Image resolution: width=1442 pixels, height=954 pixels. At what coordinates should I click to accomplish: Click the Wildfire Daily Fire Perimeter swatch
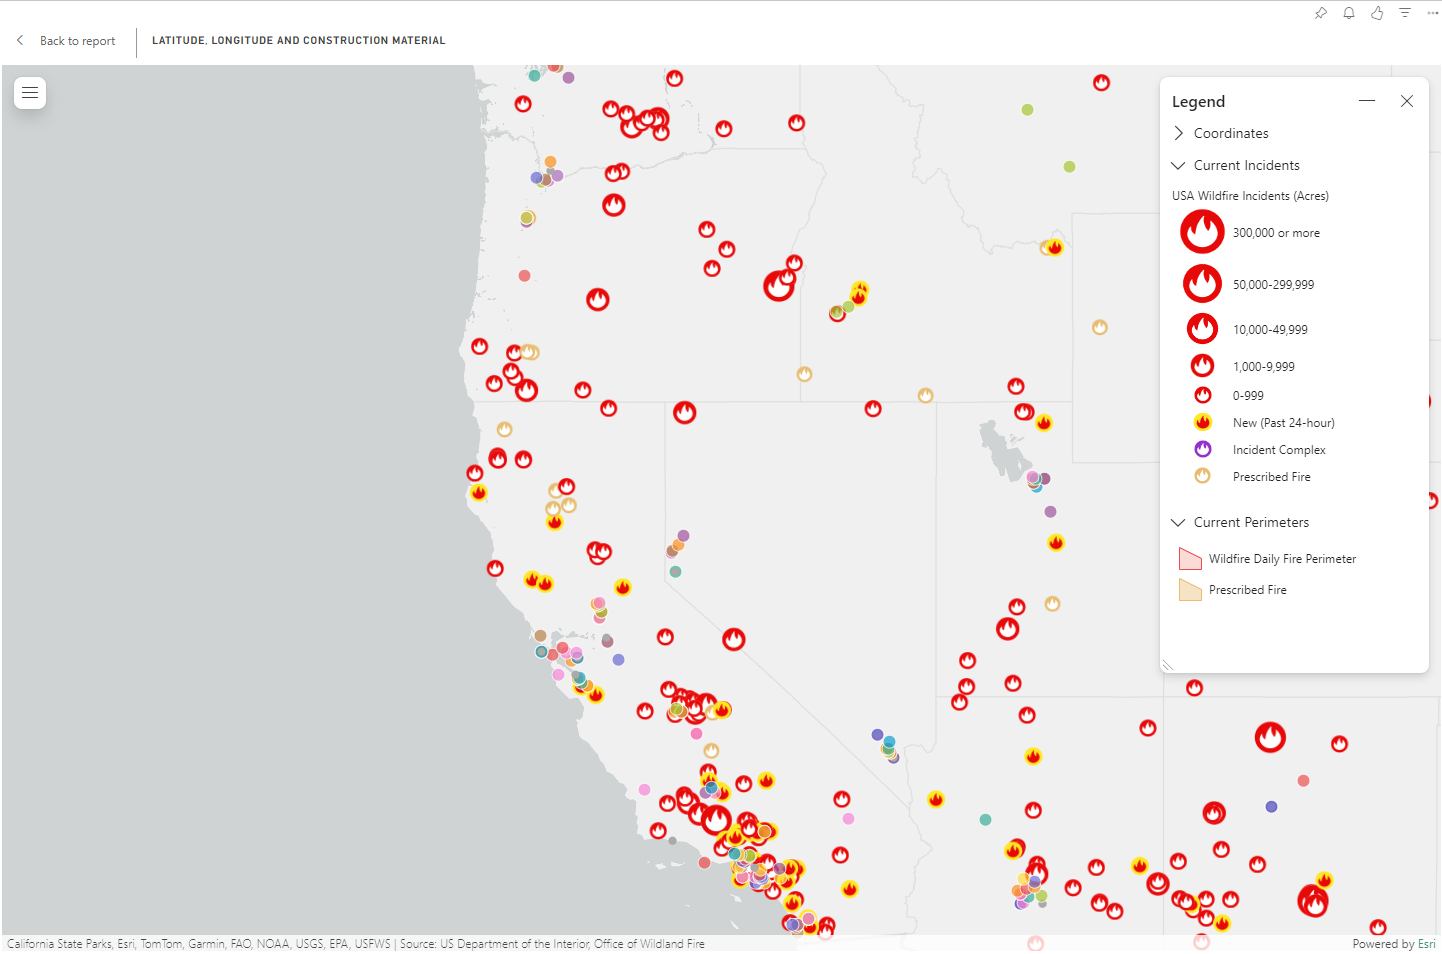1190,559
